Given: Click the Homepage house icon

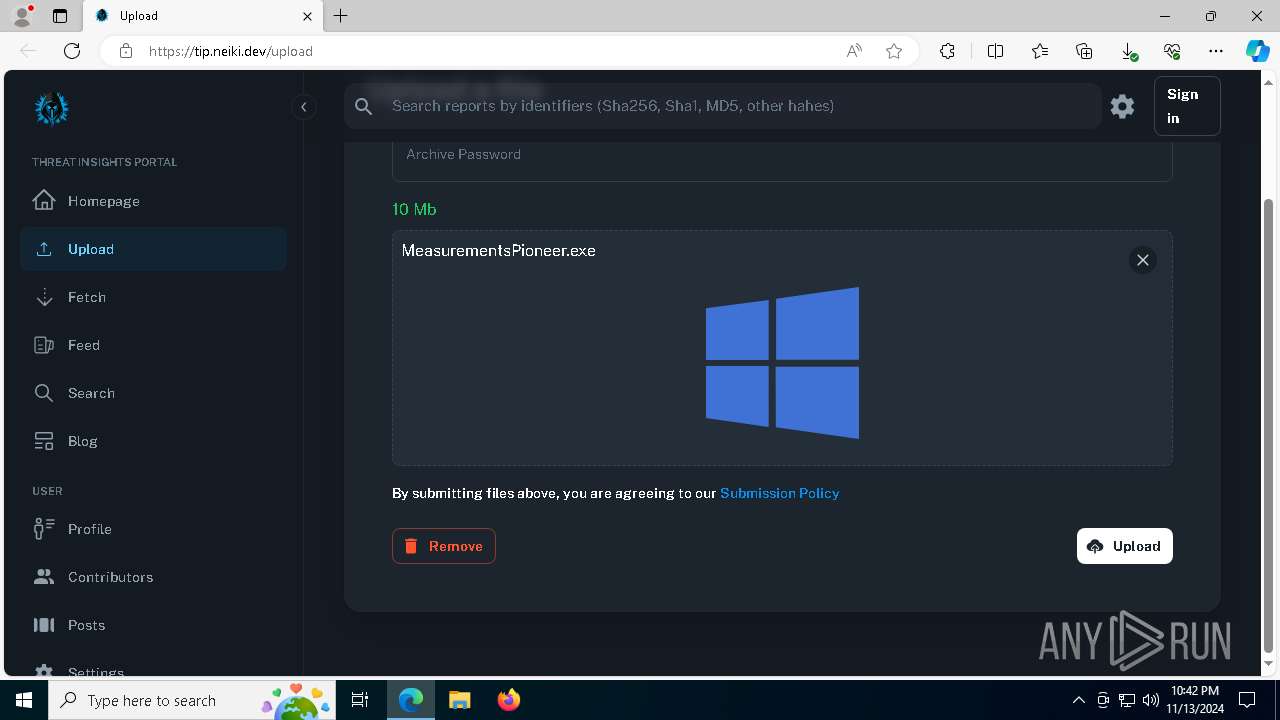Looking at the screenshot, I should (x=44, y=200).
